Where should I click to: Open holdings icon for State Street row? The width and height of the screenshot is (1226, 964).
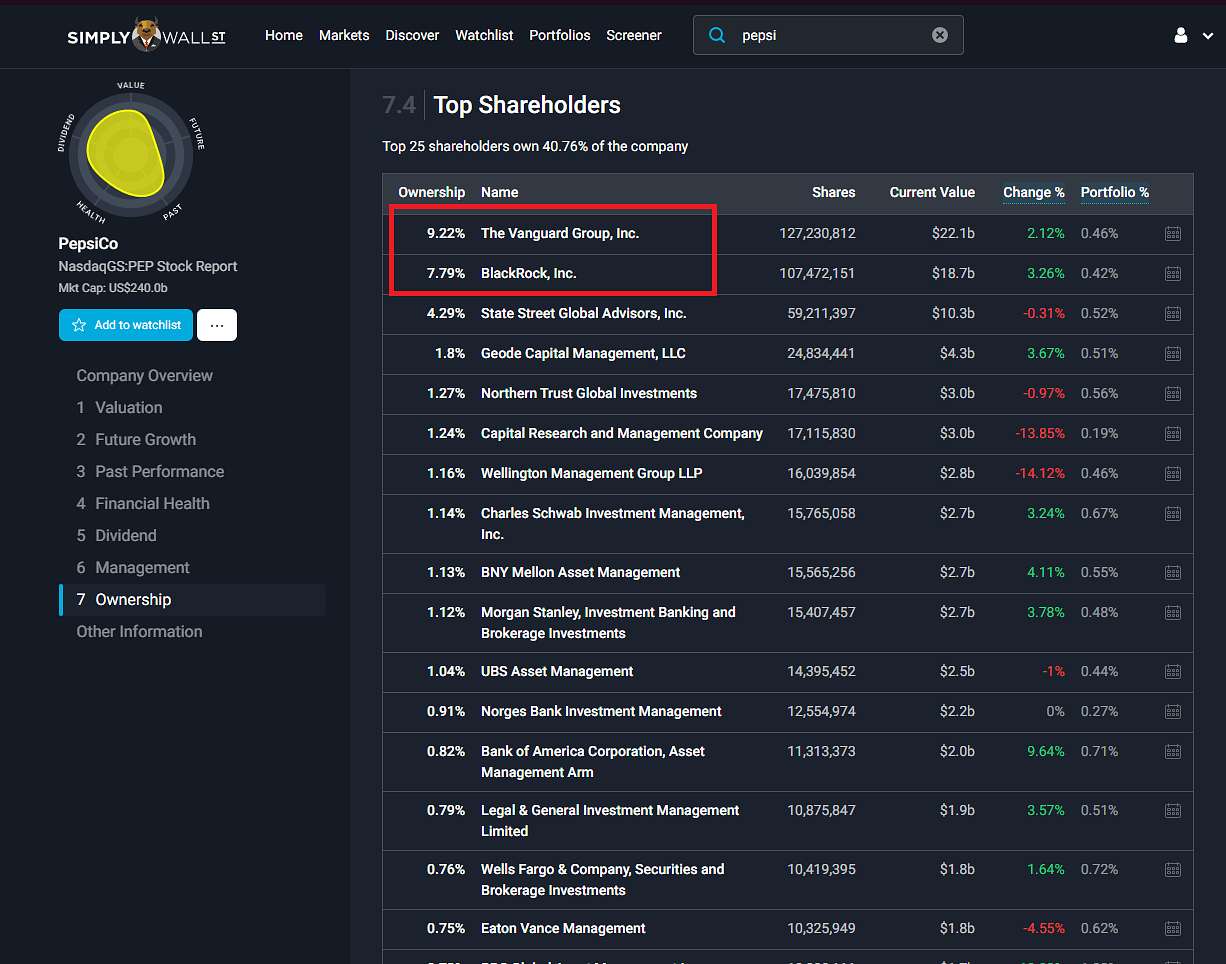click(1173, 313)
